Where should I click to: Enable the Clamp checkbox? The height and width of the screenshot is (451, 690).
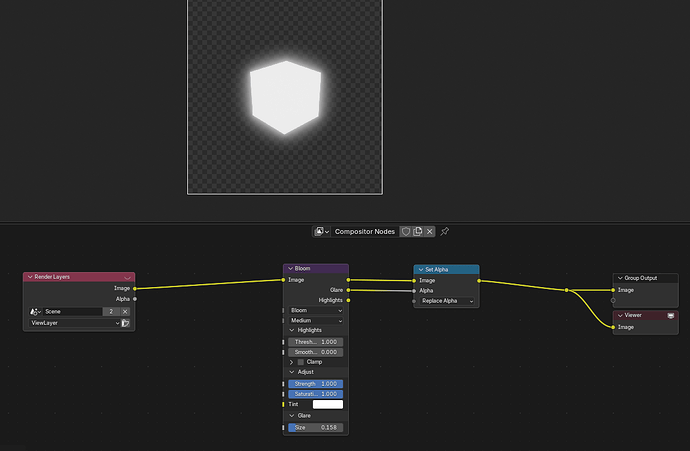pos(301,362)
